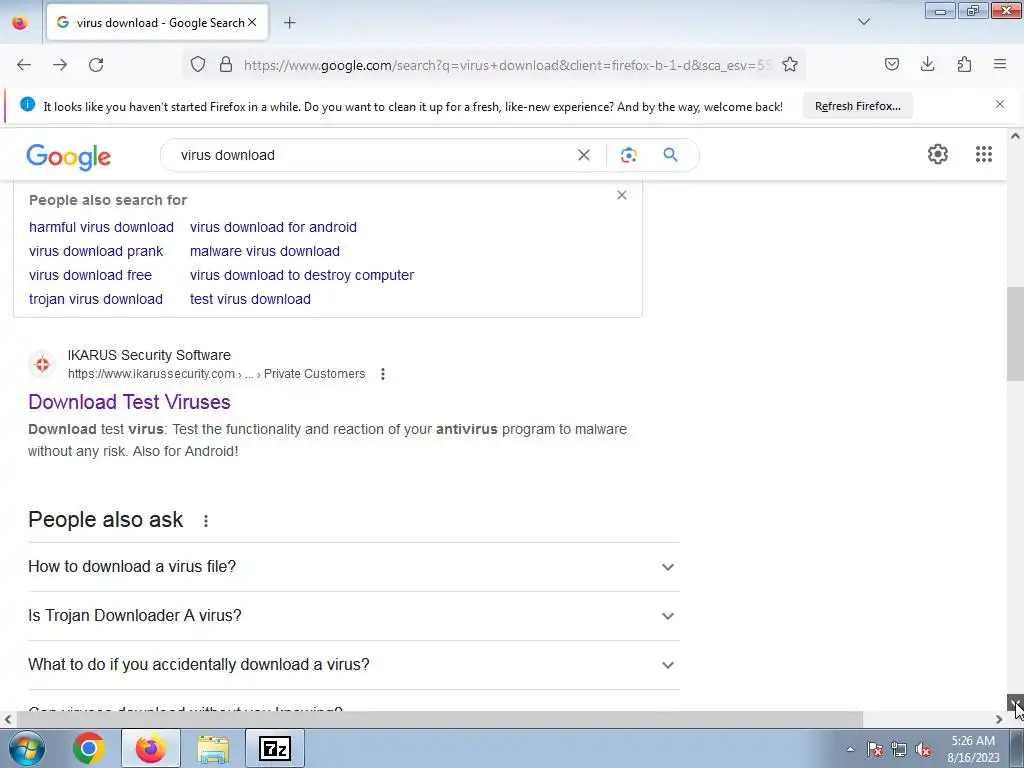Clear the Google search box
Image resolution: width=1024 pixels, height=768 pixels.
coord(584,155)
